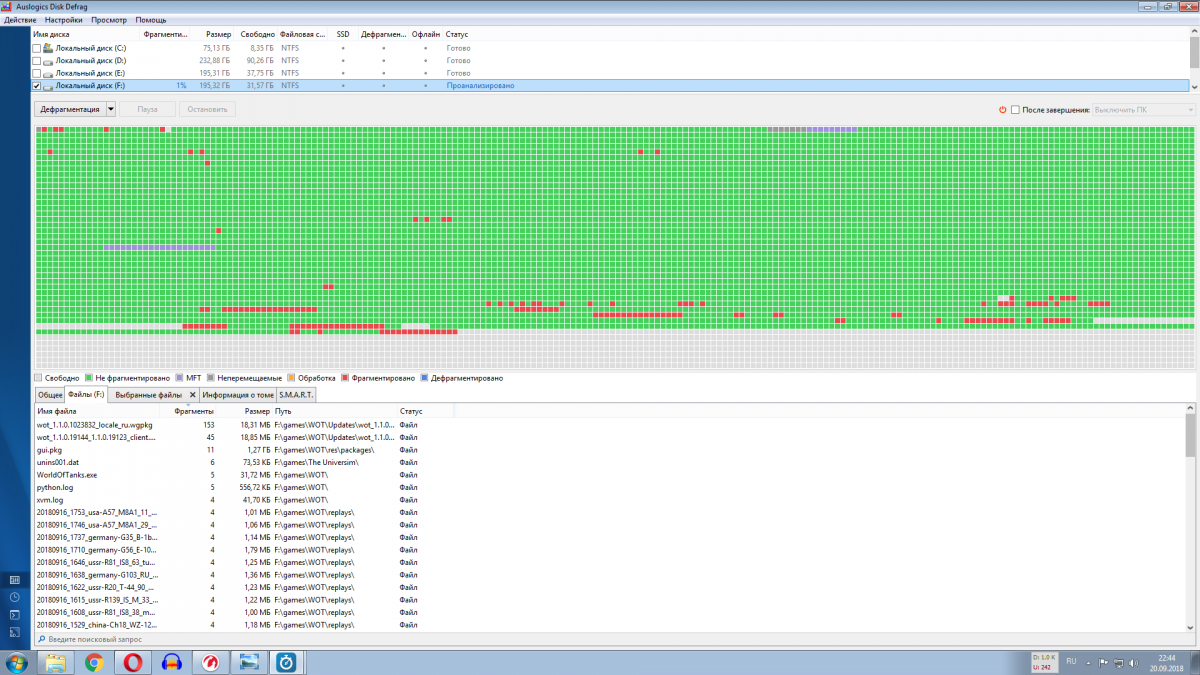
Task: Open the Настройки menu
Action: point(63,20)
